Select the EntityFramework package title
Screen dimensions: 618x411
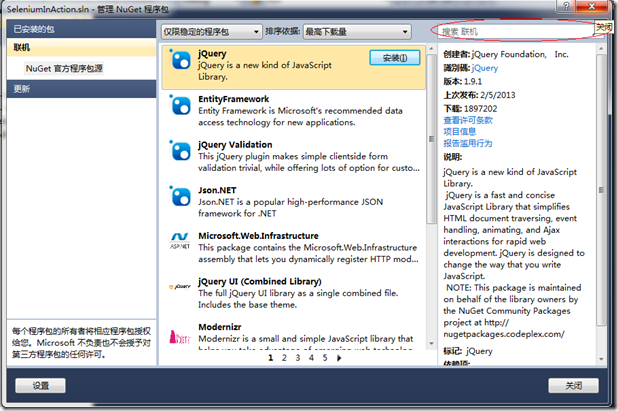click(x=233, y=99)
